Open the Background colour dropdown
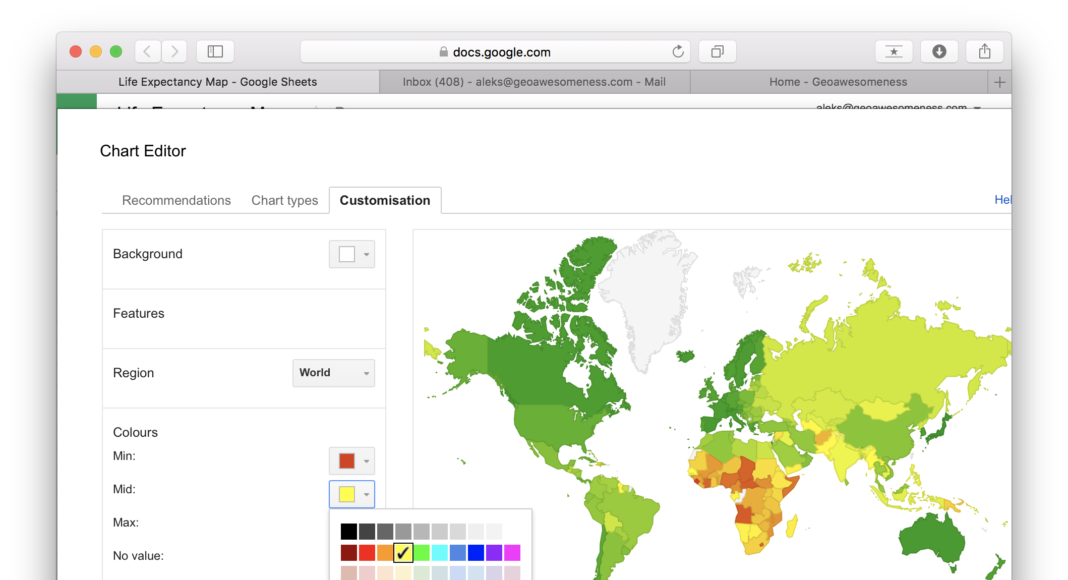 352,254
